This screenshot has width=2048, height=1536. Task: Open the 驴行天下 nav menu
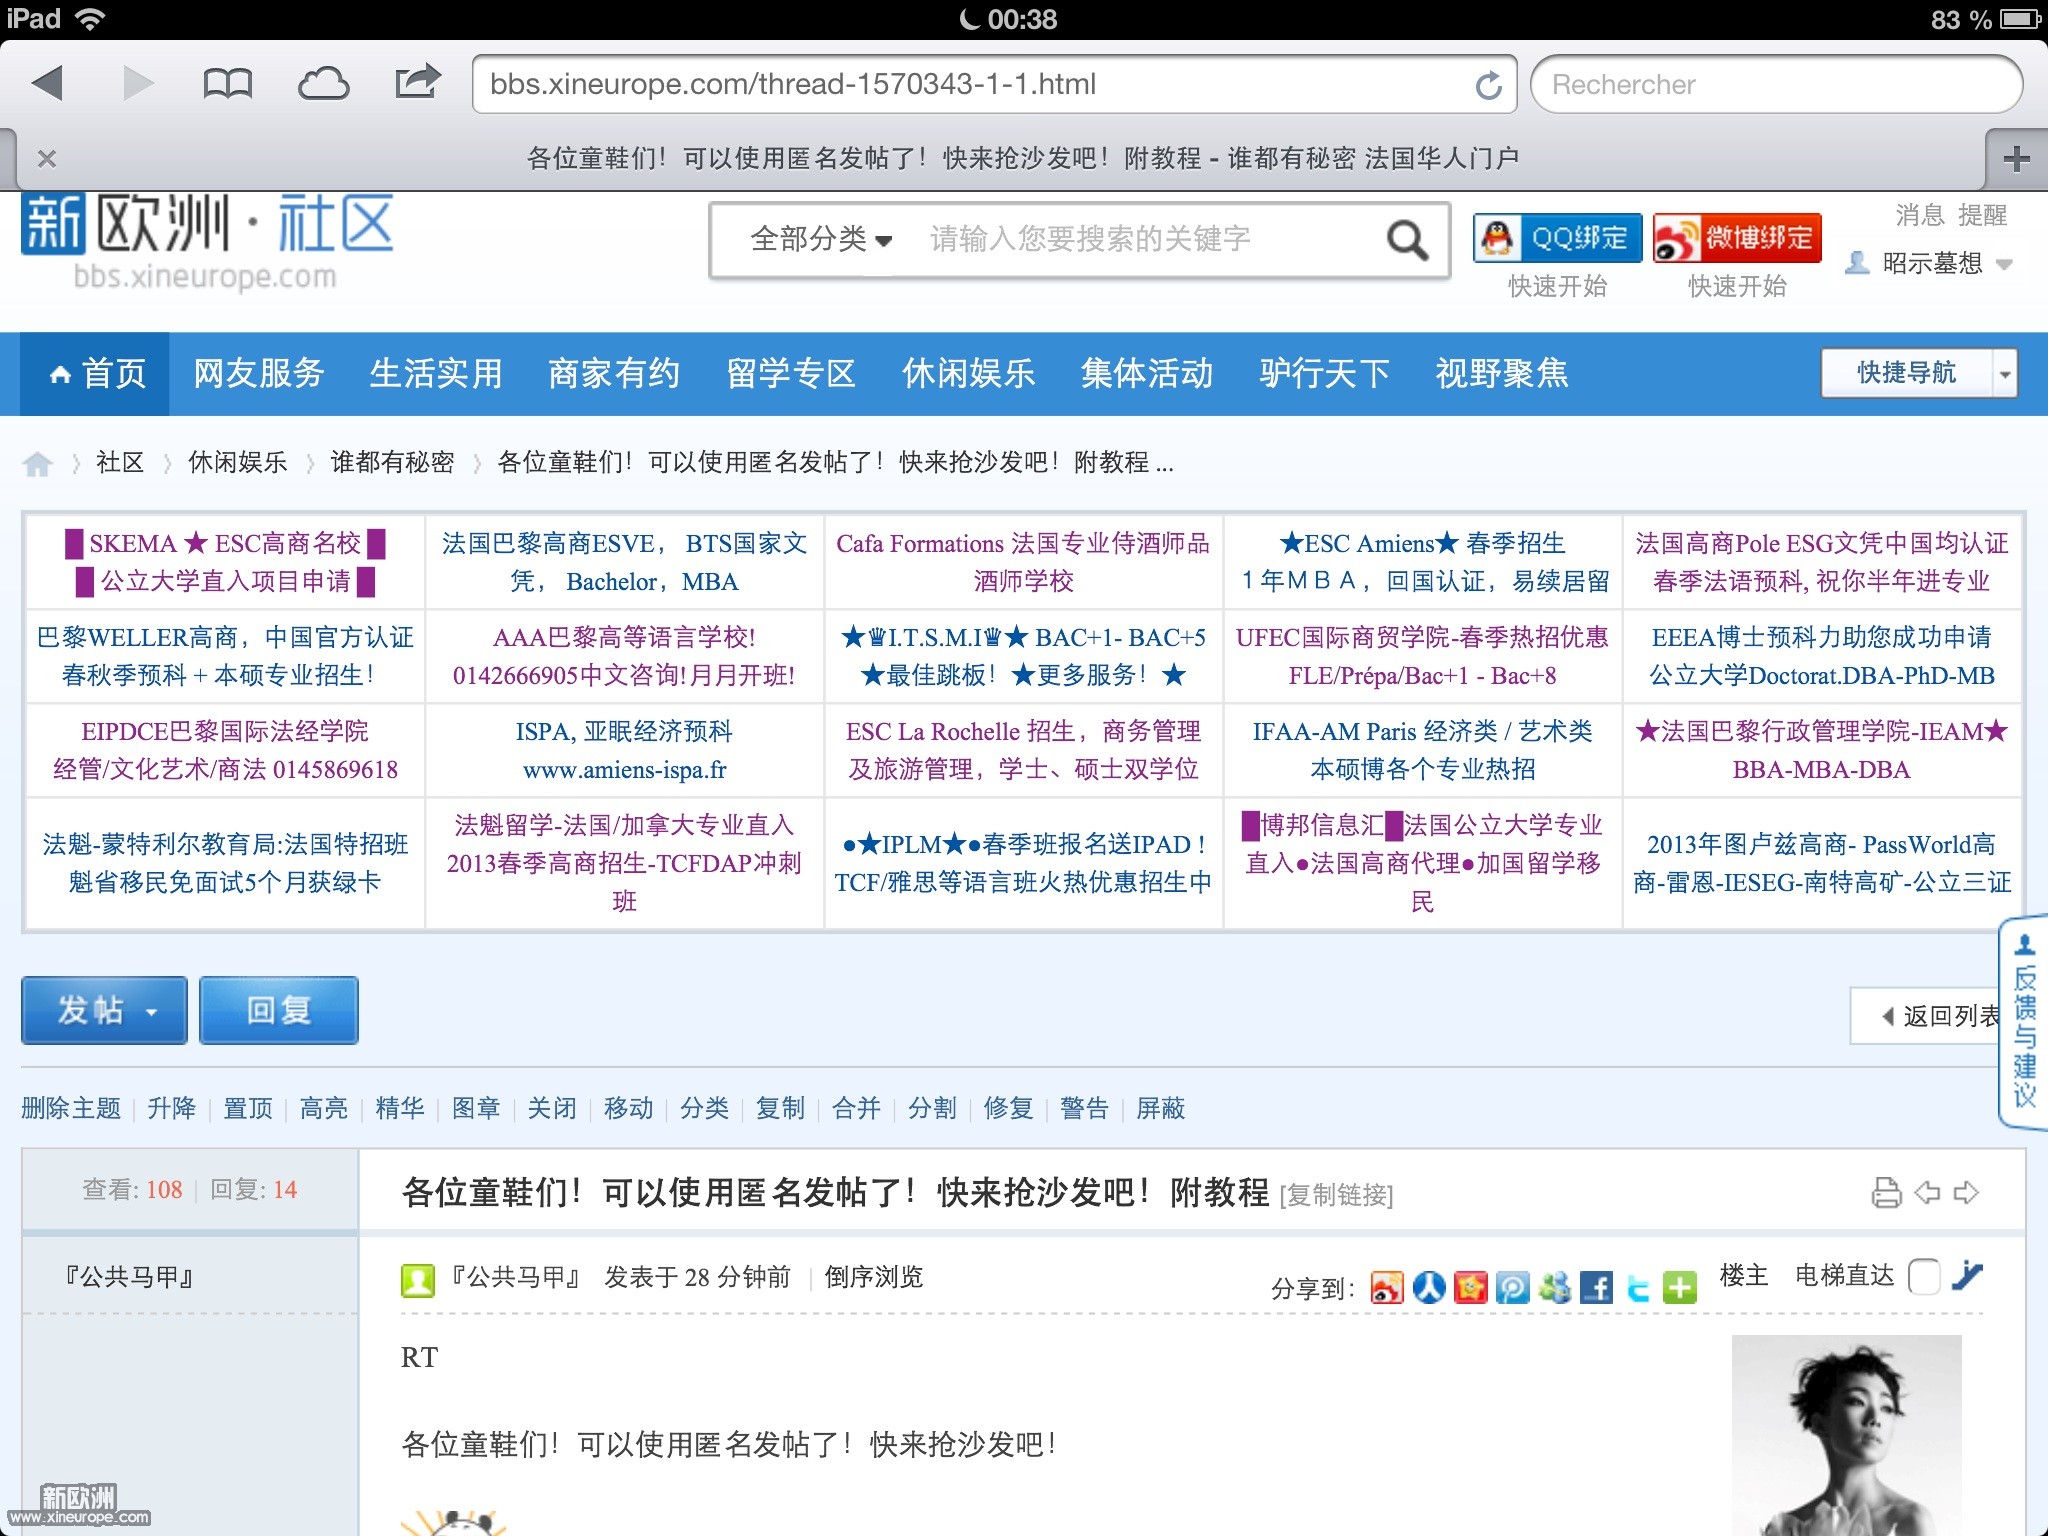click(x=1325, y=374)
